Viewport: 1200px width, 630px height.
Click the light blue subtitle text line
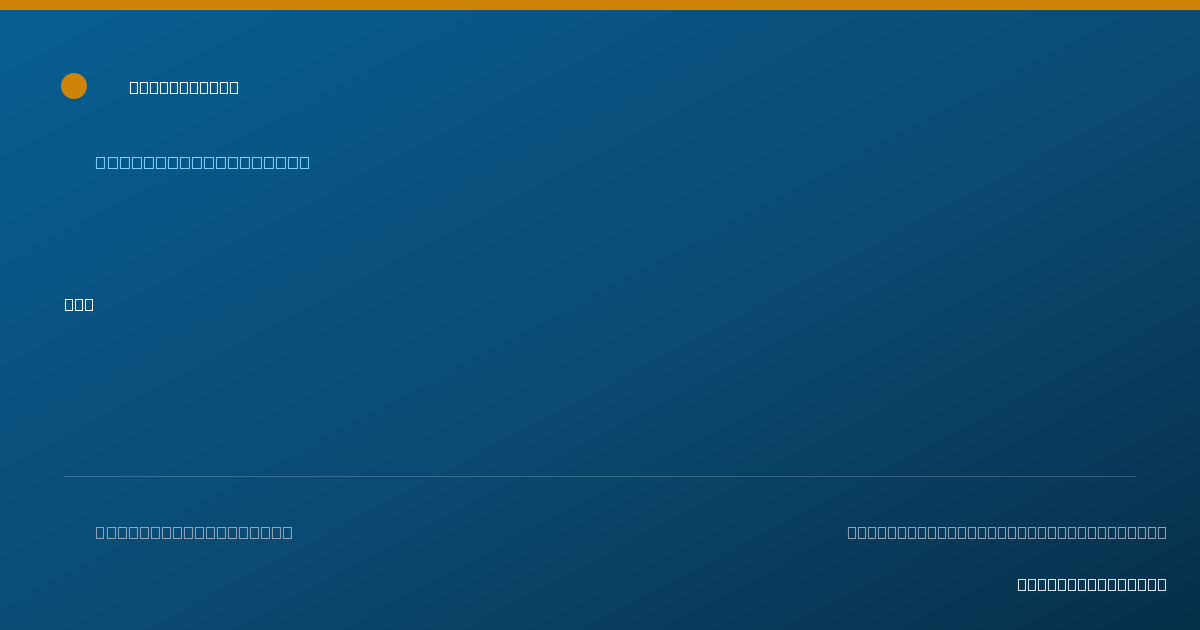pos(203,162)
